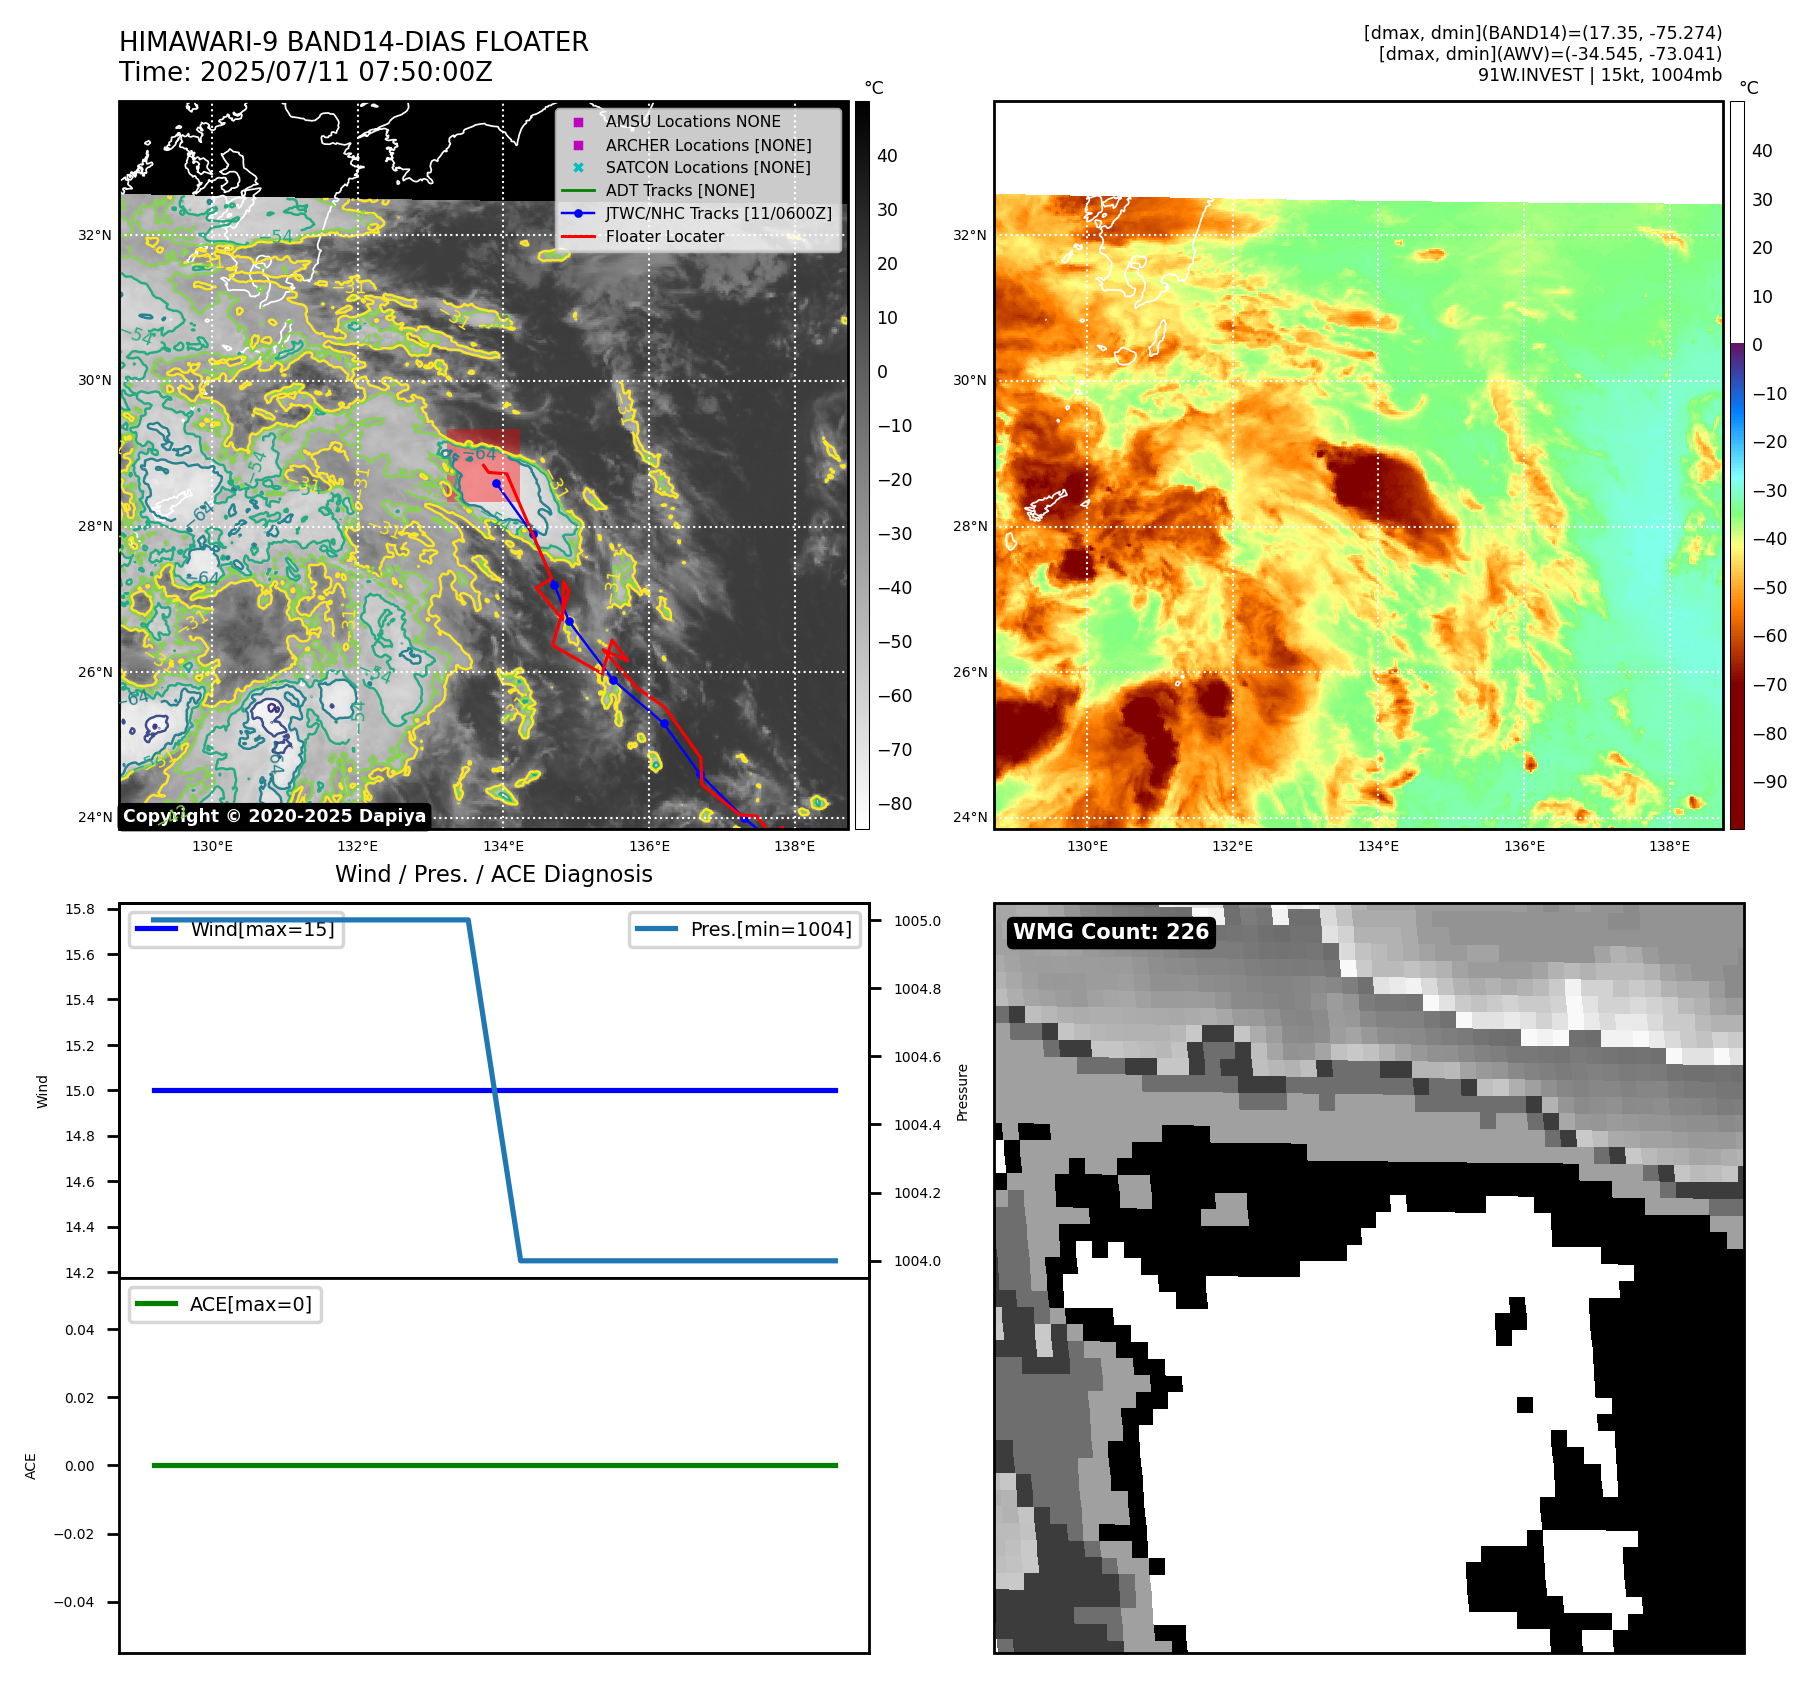
Task: Click the dmax, dmin BAND14 values text
Action: 1543,33
